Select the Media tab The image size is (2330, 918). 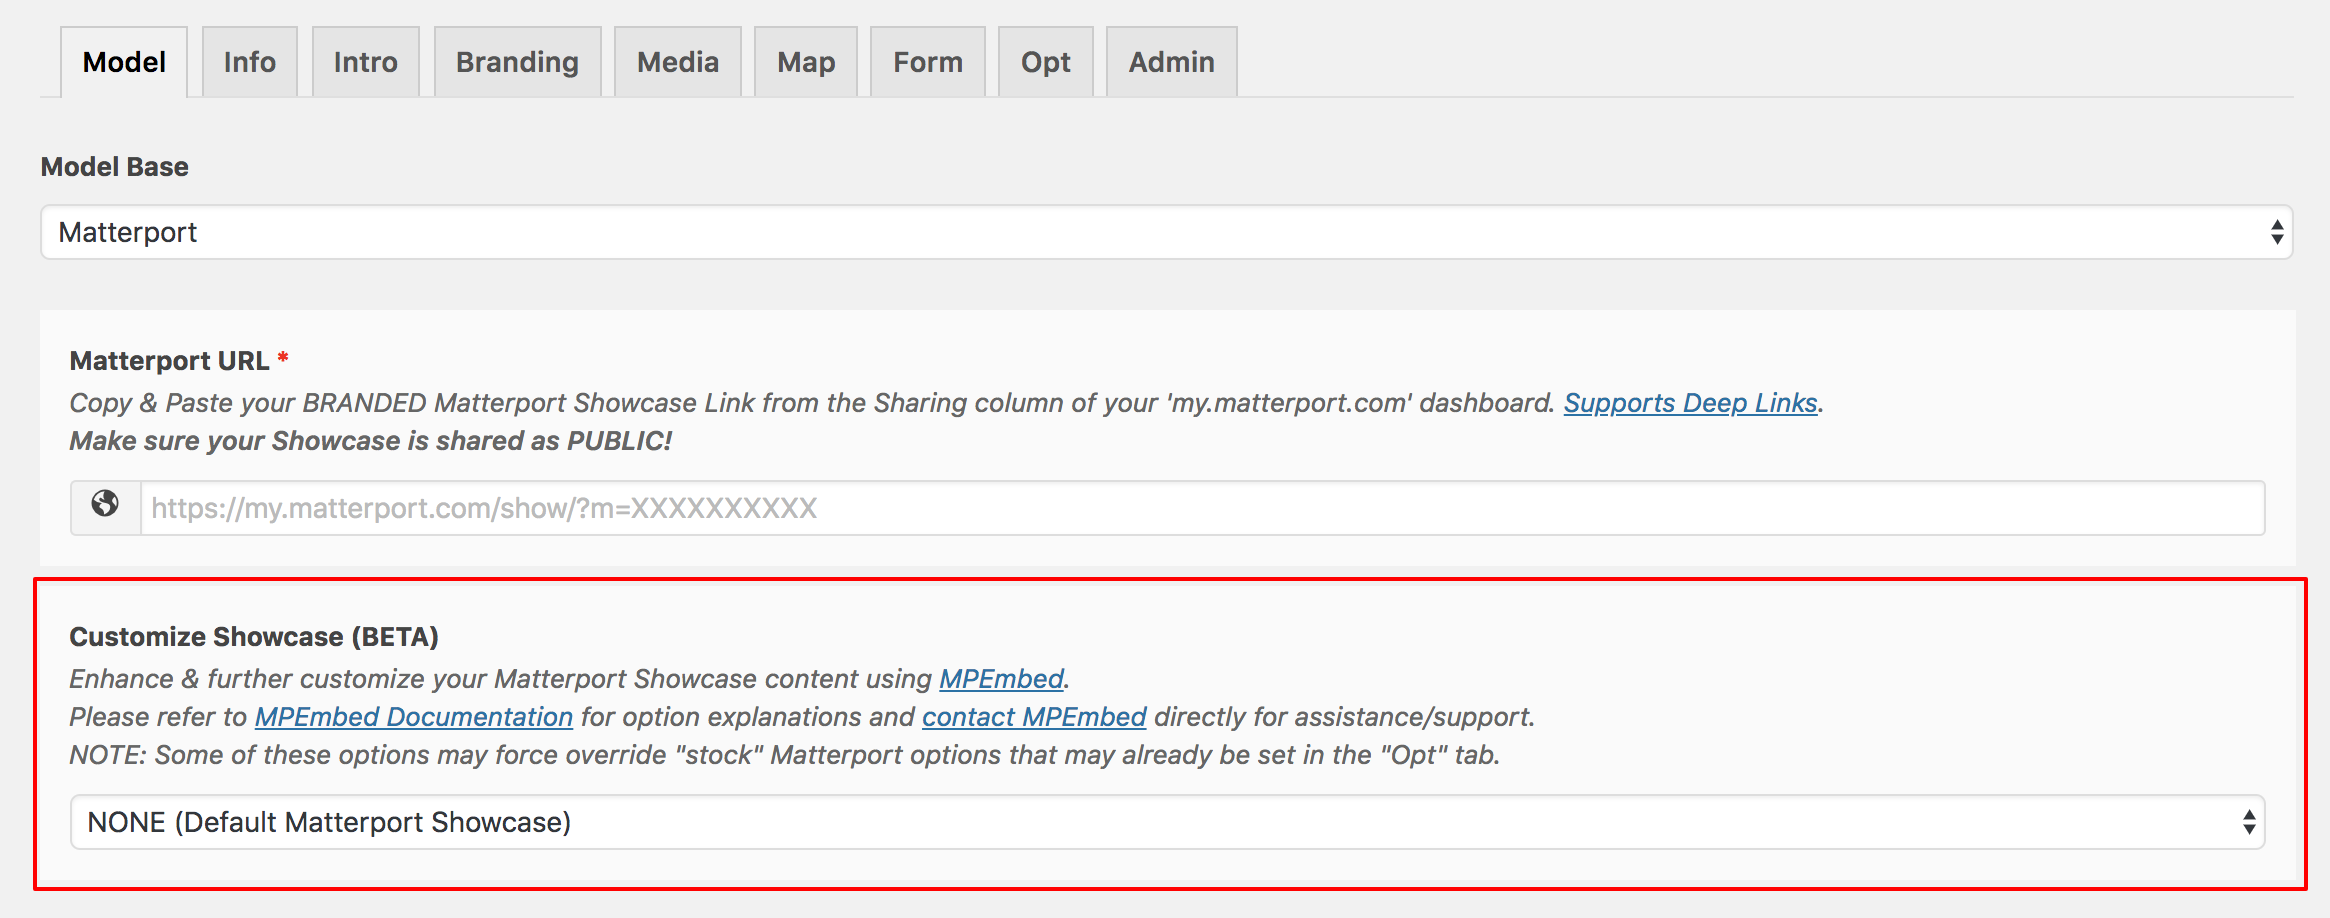tap(677, 62)
